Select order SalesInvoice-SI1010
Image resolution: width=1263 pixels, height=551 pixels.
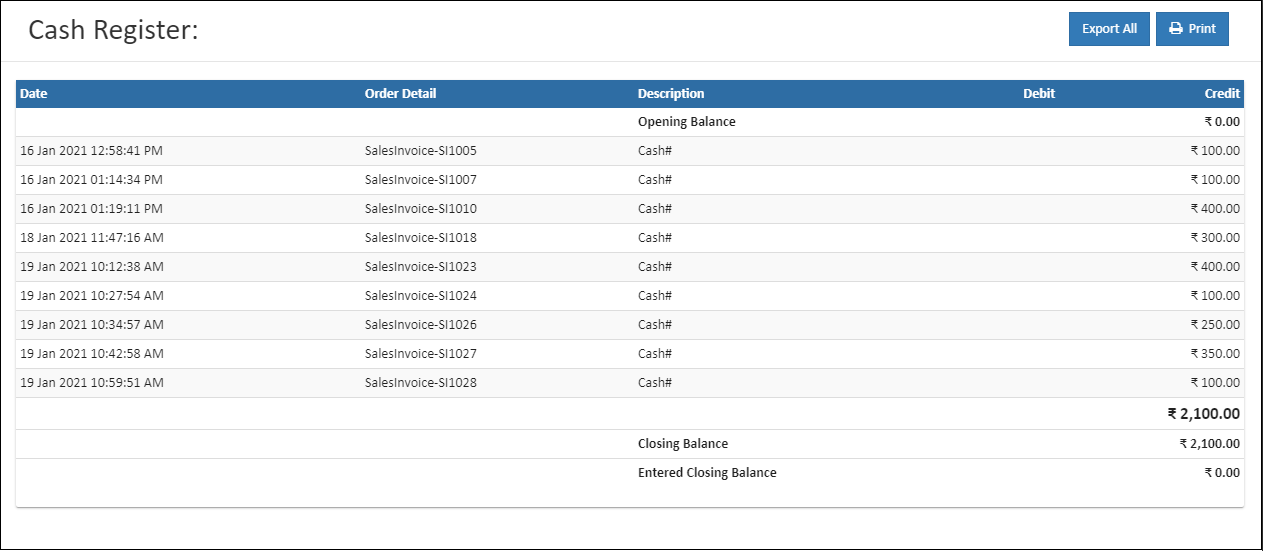point(421,209)
